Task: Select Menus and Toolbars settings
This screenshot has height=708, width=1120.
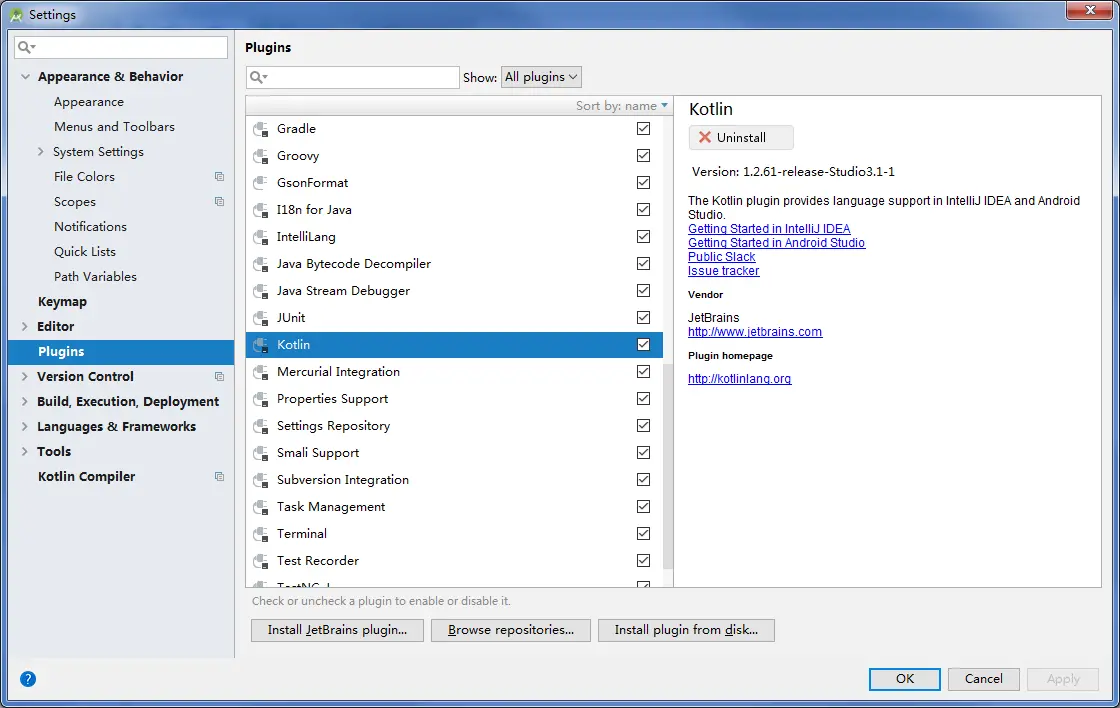Action: point(114,126)
